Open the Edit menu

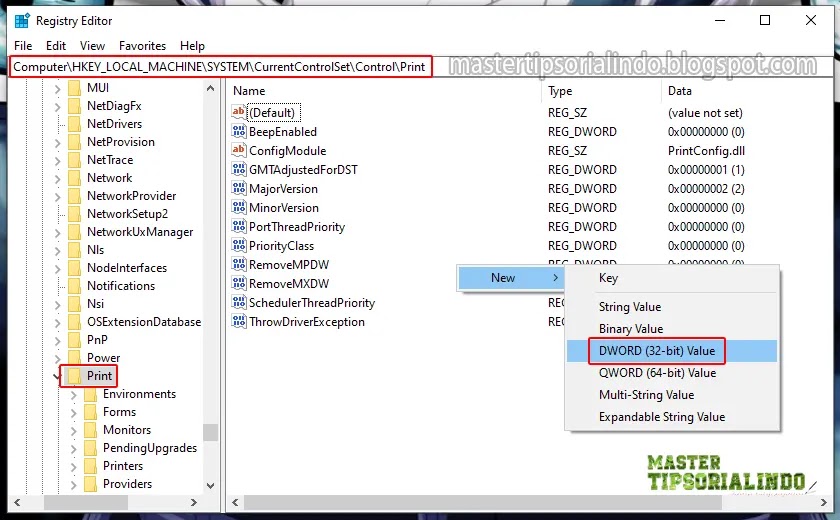[56, 46]
